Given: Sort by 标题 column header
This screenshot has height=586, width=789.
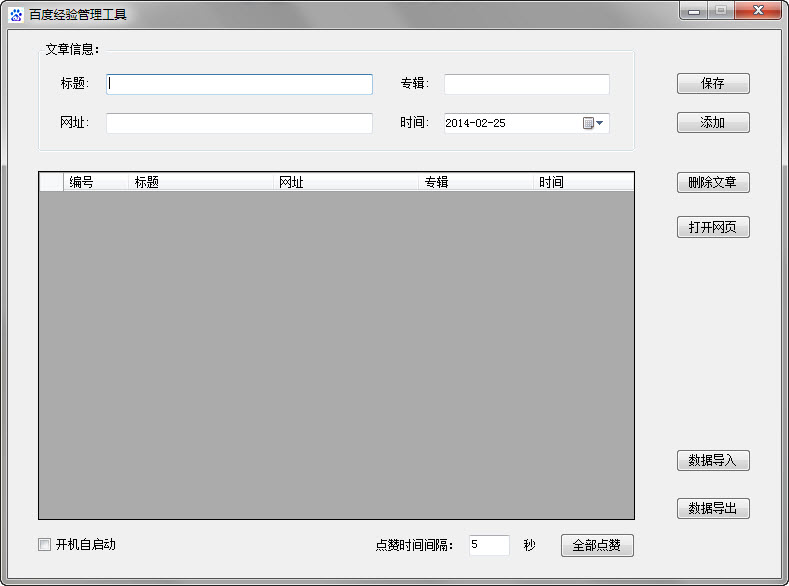Looking at the screenshot, I should pyautogui.click(x=201, y=182).
